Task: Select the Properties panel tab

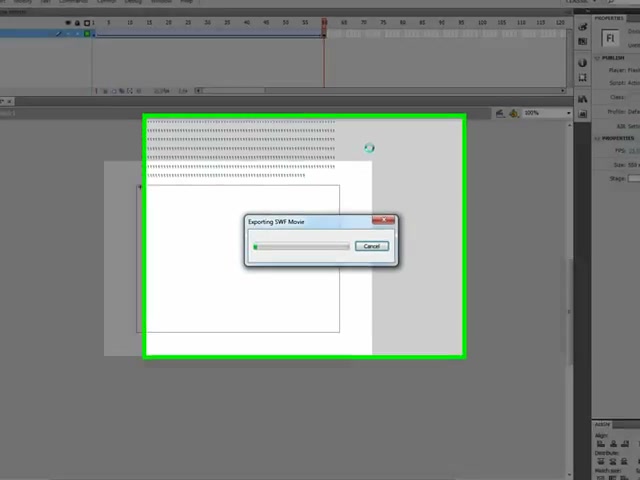Action: click(x=609, y=18)
